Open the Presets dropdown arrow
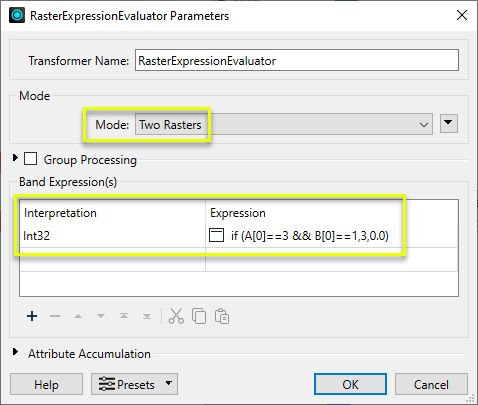The height and width of the screenshot is (405, 478). [169, 384]
